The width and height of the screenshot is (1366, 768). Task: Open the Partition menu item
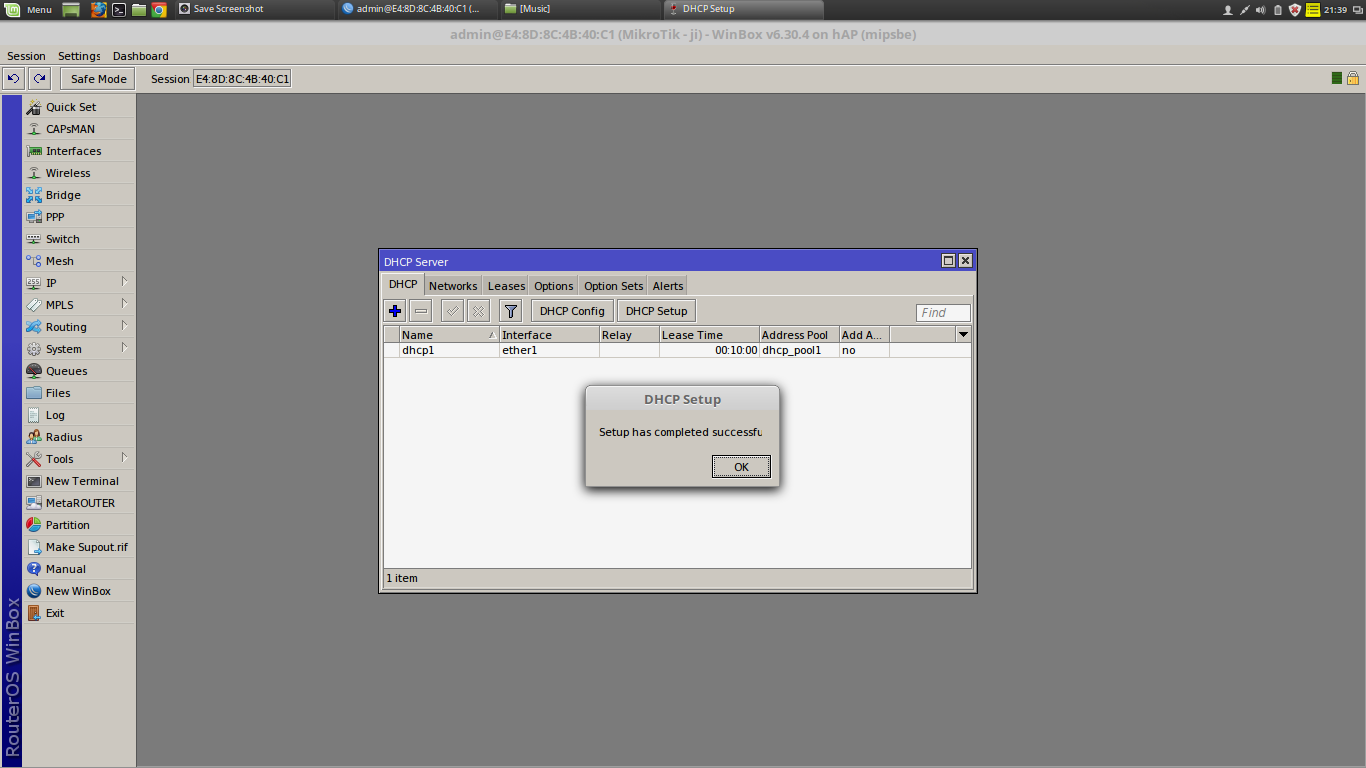[x=79, y=525]
